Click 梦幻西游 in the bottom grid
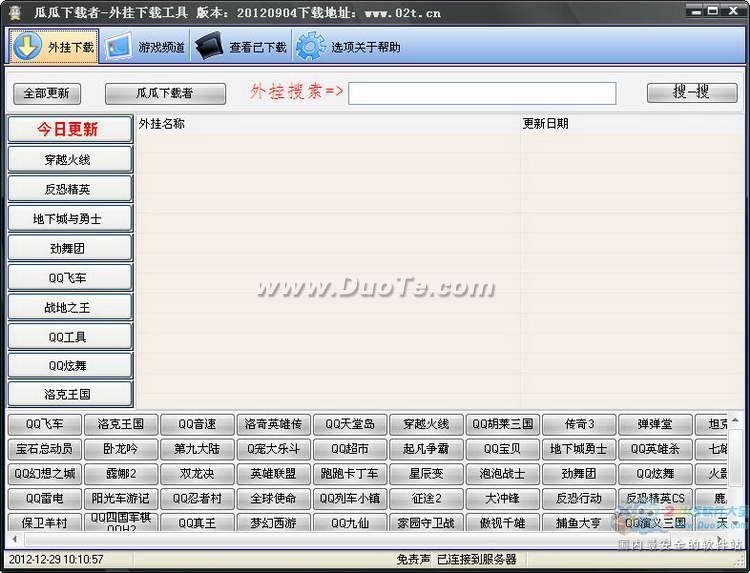Viewport: 750px width, 573px height. coord(274,523)
